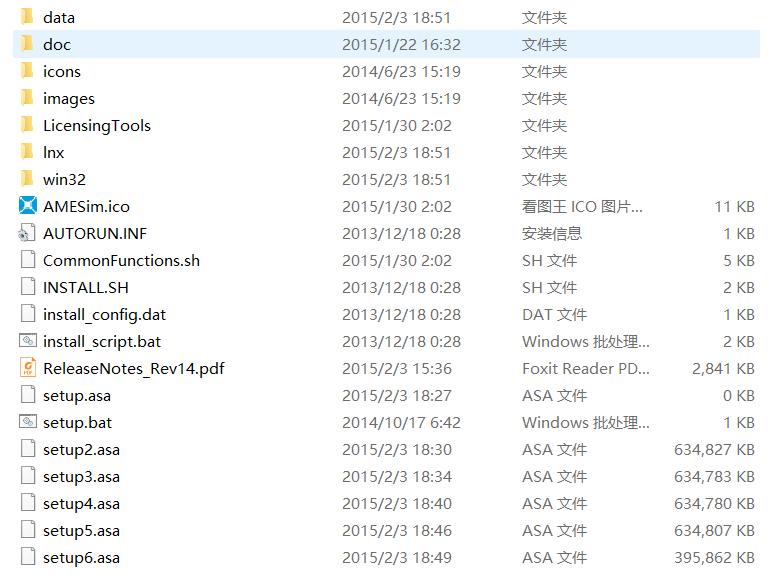Click the install_script.bat batch icon
The width and height of the screenshot is (776, 582).
point(28,340)
